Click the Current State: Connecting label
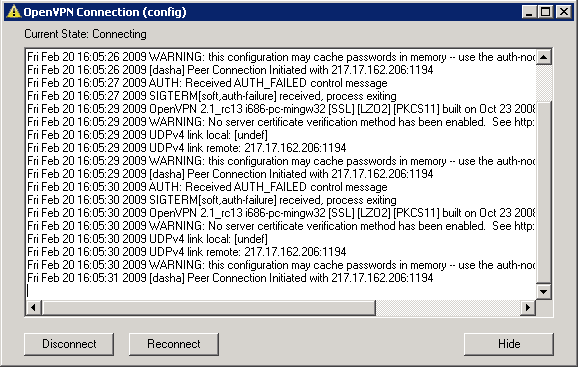 pyautogui.click(x=85, y=34)
